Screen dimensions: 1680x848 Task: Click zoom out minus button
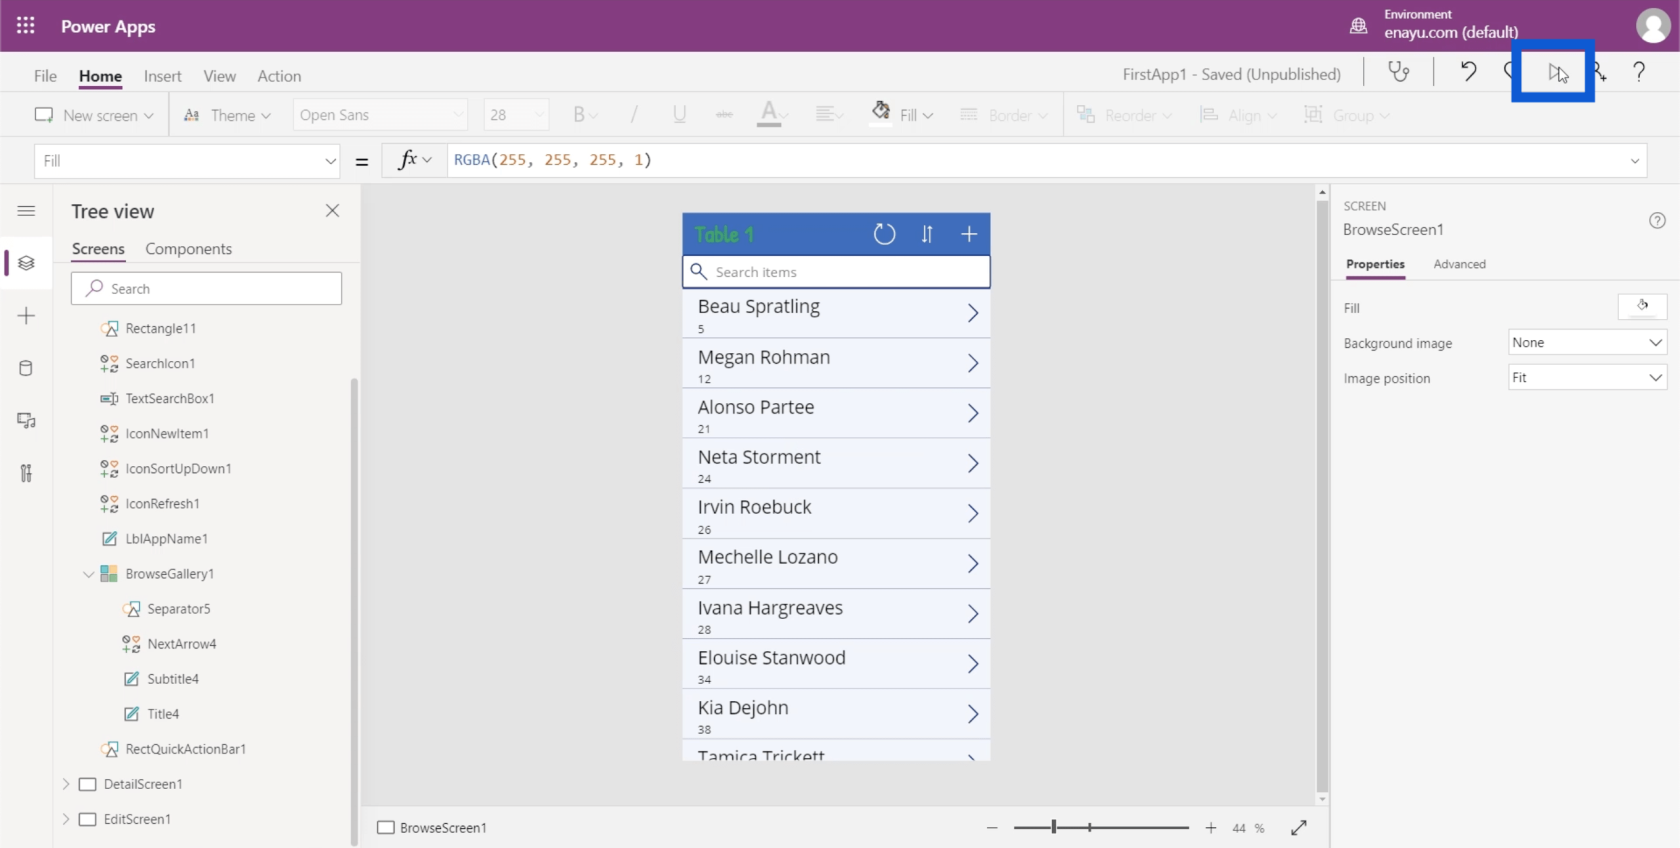(992, 827)
